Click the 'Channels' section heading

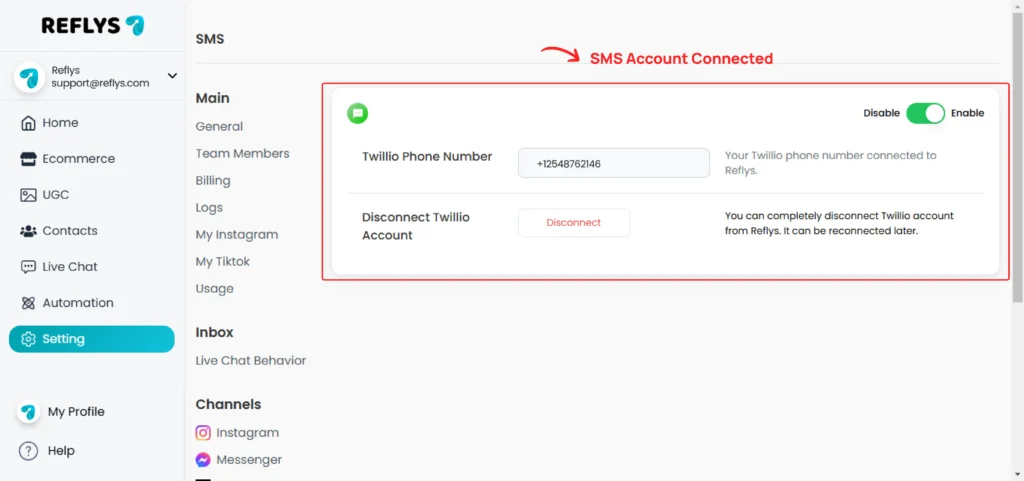(228, 405)
